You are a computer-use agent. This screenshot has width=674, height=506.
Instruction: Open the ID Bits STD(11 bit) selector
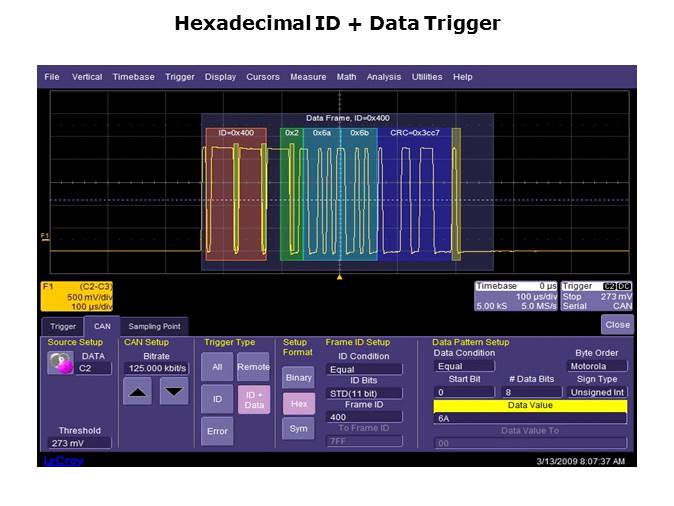(x=364, y=393)
